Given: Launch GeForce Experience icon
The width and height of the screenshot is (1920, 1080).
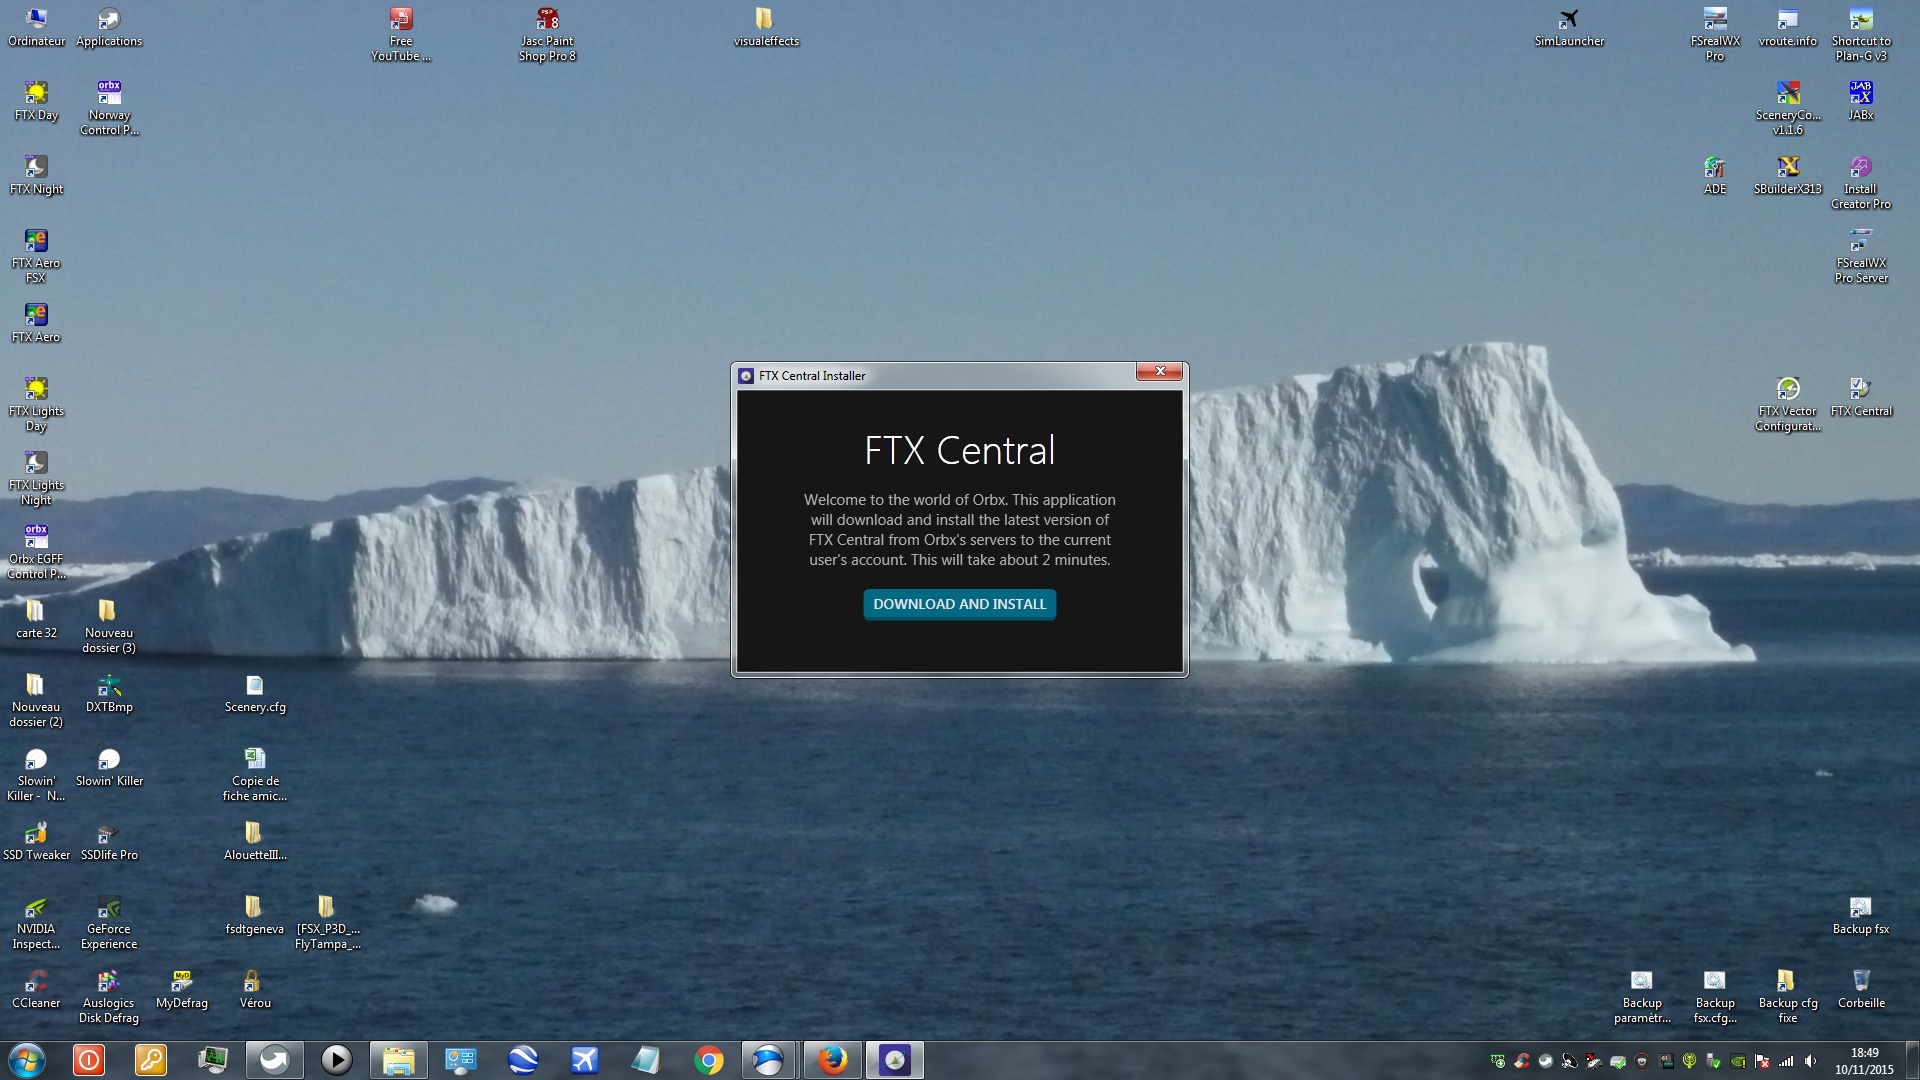Looking at the screenshot, I should [109, 922].
